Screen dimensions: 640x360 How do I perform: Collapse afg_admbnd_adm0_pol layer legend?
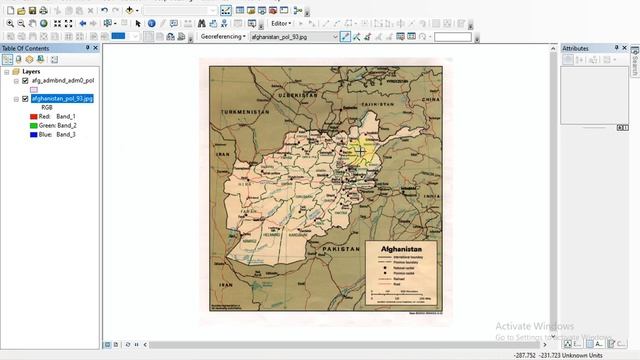pos(16,81)
